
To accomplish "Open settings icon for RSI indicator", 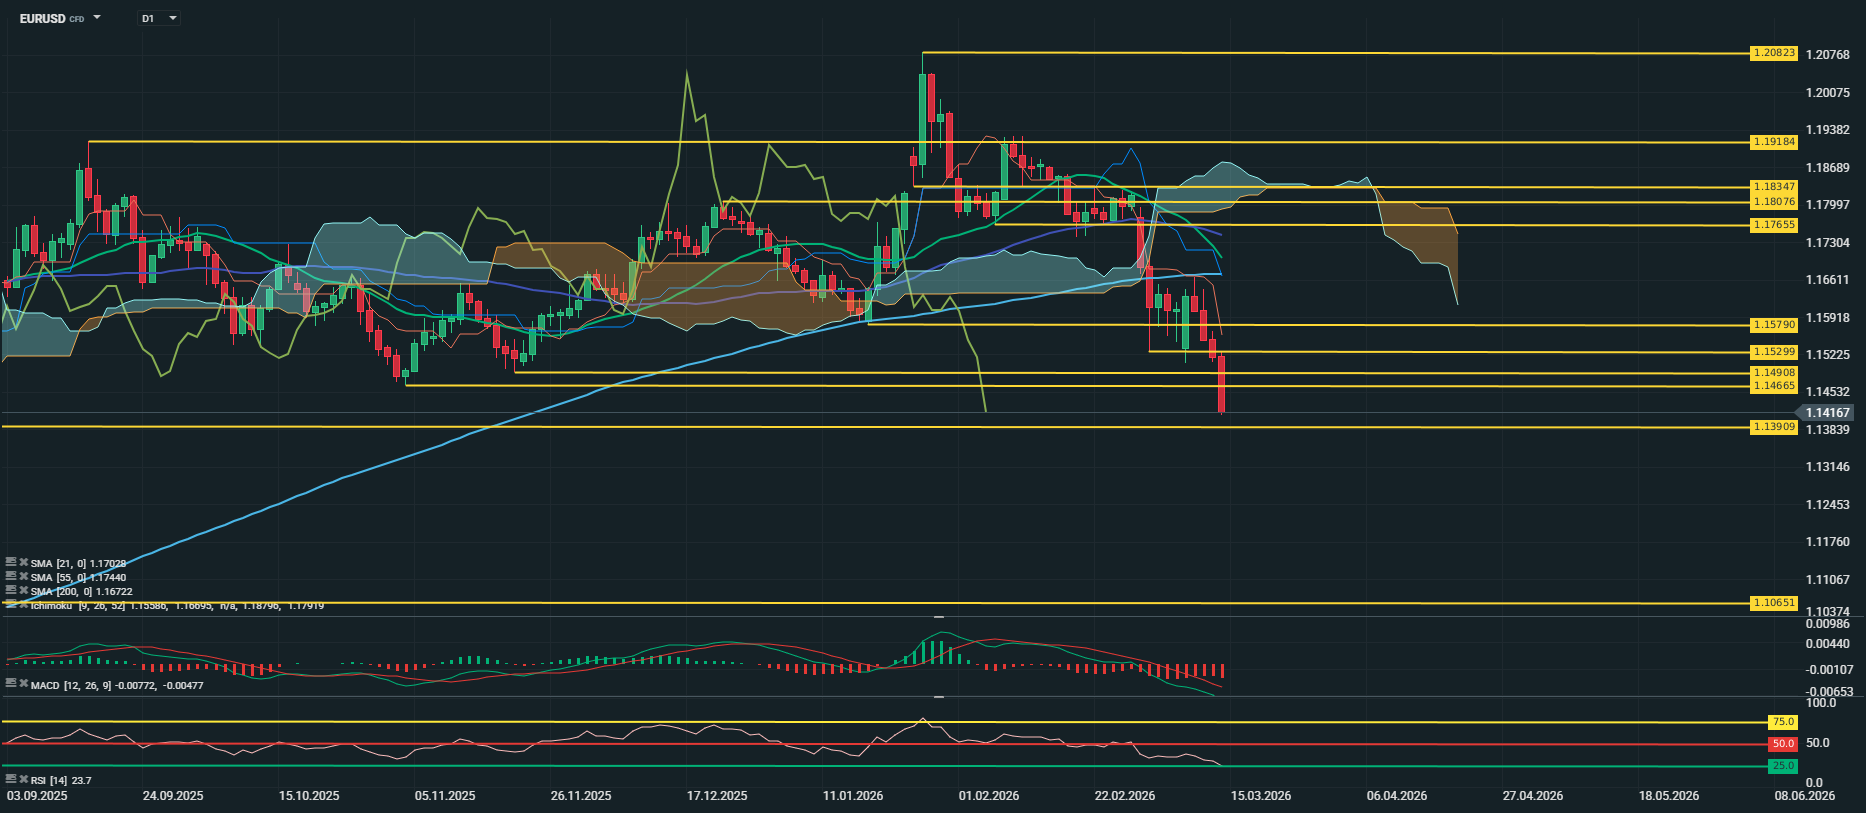I will coord(11,779).
